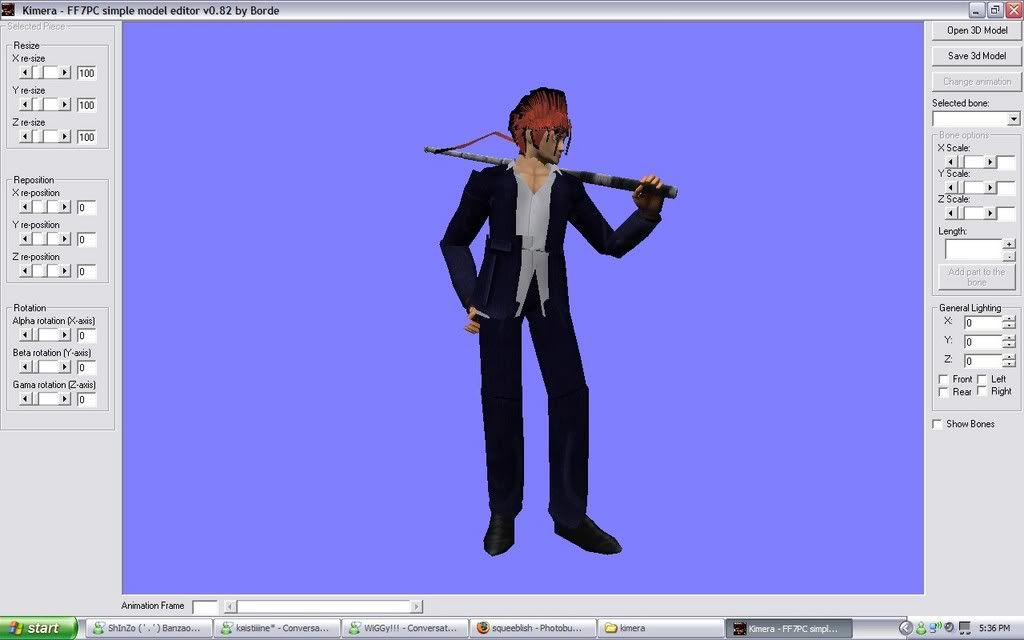Click left arrow of bone X Scale slider

[952, 162]
